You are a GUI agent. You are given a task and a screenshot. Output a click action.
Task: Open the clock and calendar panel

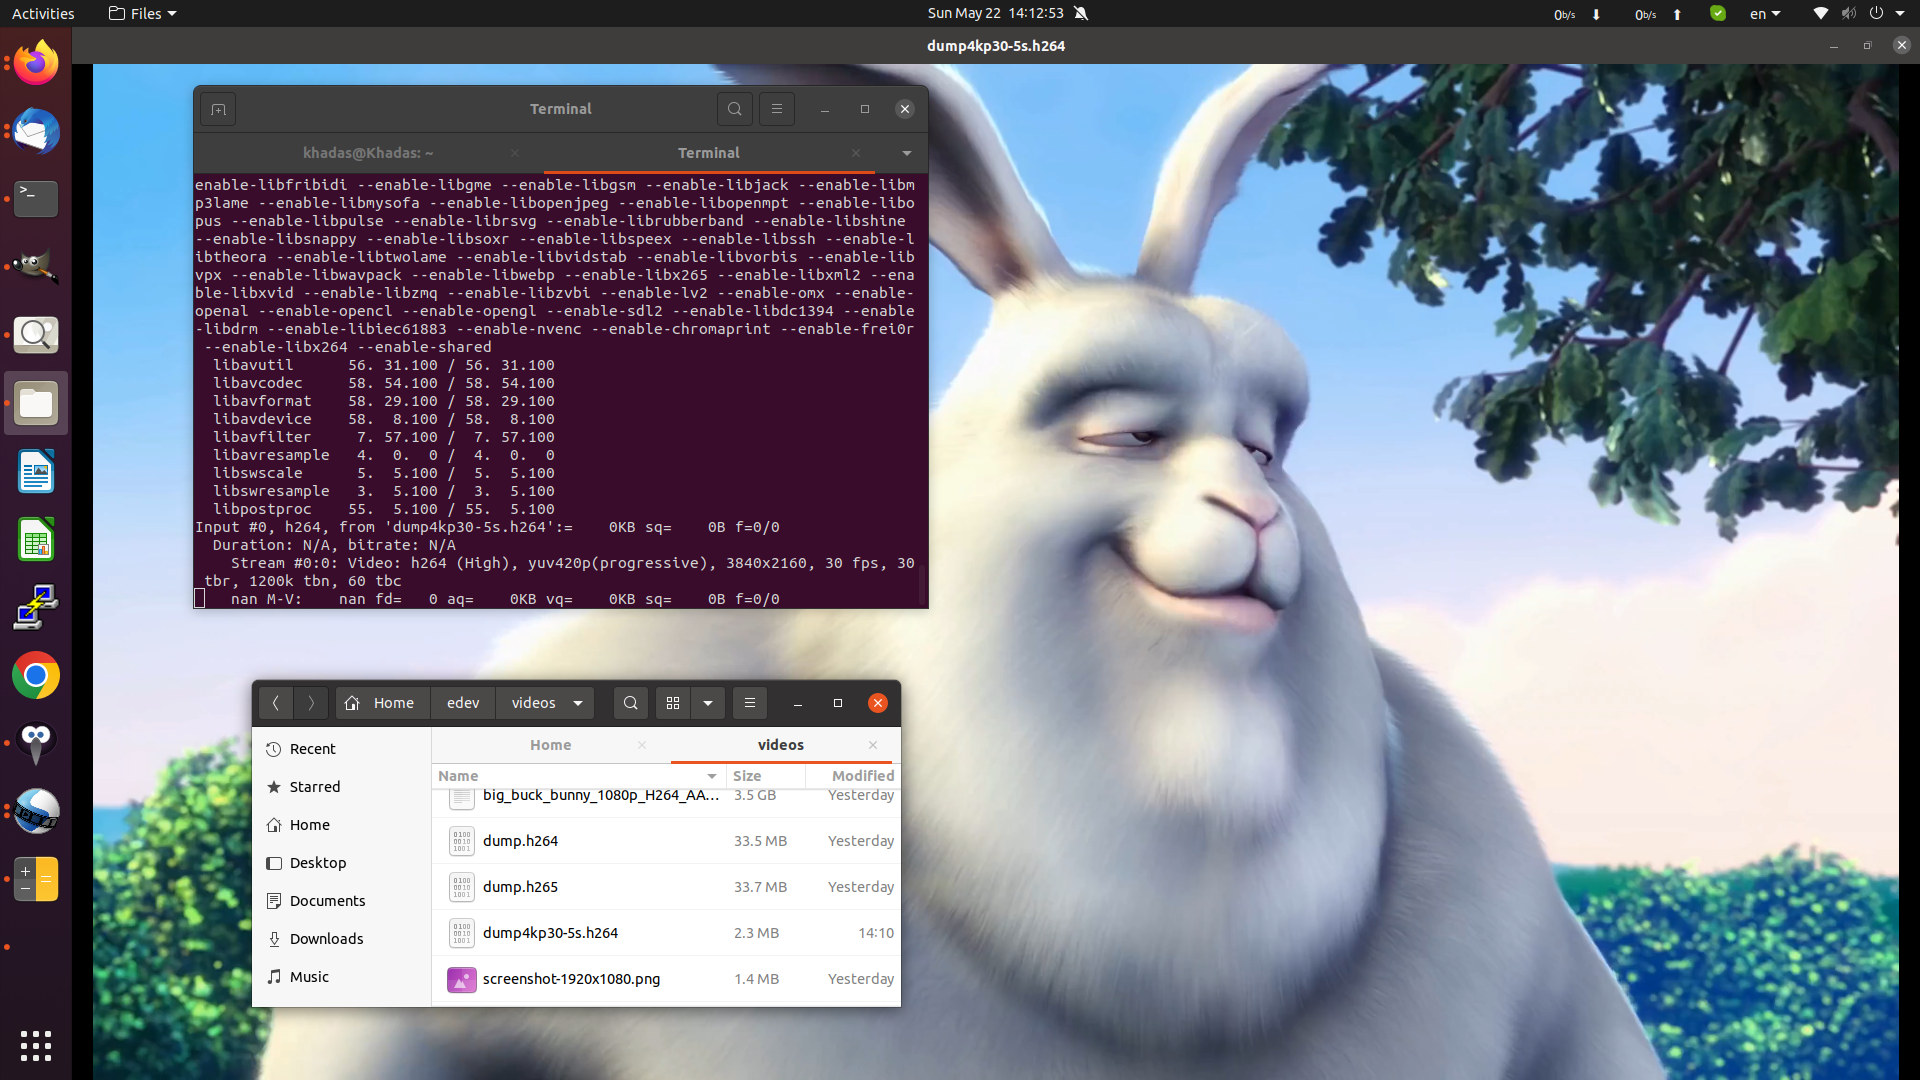995,13
